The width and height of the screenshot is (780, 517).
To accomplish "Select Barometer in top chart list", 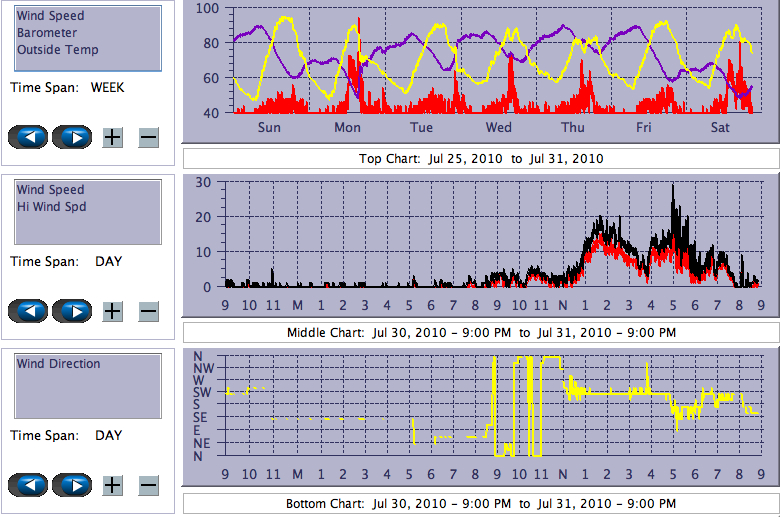I will 46,33.
